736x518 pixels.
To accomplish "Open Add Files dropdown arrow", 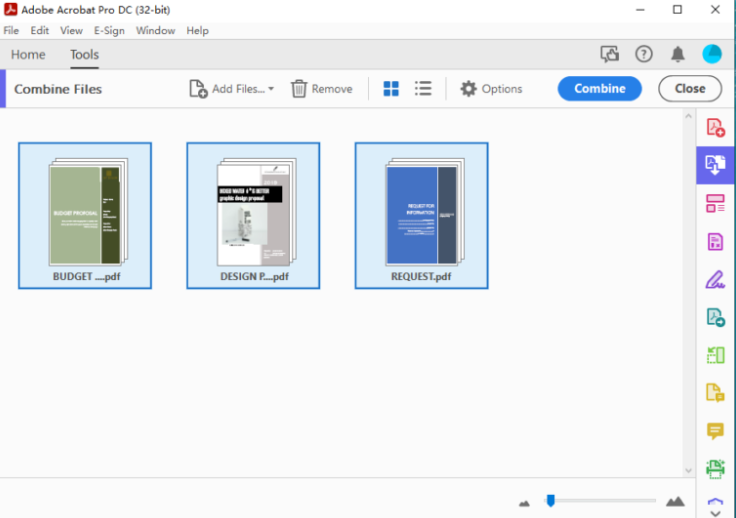I will (x=271, y=89).
